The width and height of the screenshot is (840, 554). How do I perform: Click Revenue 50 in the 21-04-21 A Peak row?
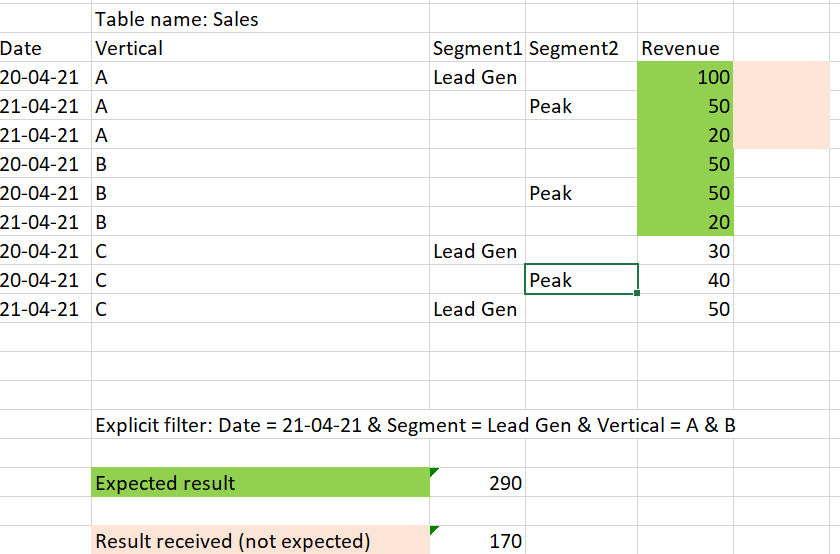point(685,106)
